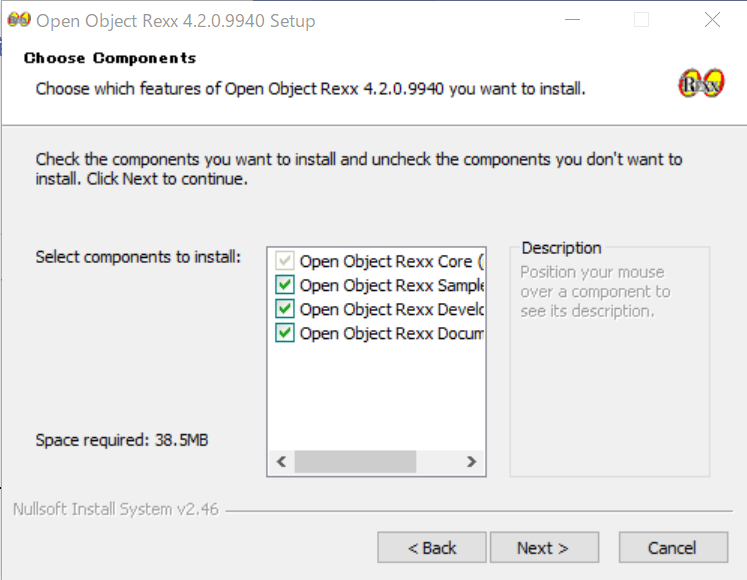Select the Open Object Rexx Samples label

click(x=390, y=285)
